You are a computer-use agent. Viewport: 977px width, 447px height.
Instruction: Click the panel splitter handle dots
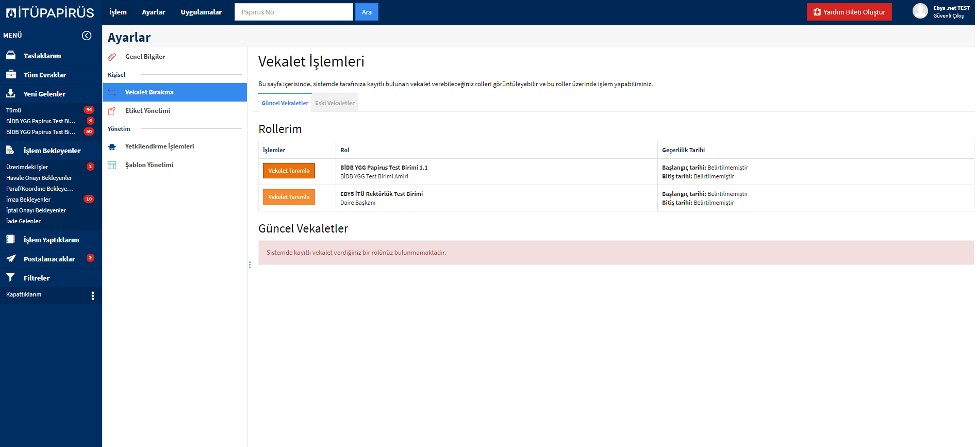pyautogui.click(x=250, y=265)
